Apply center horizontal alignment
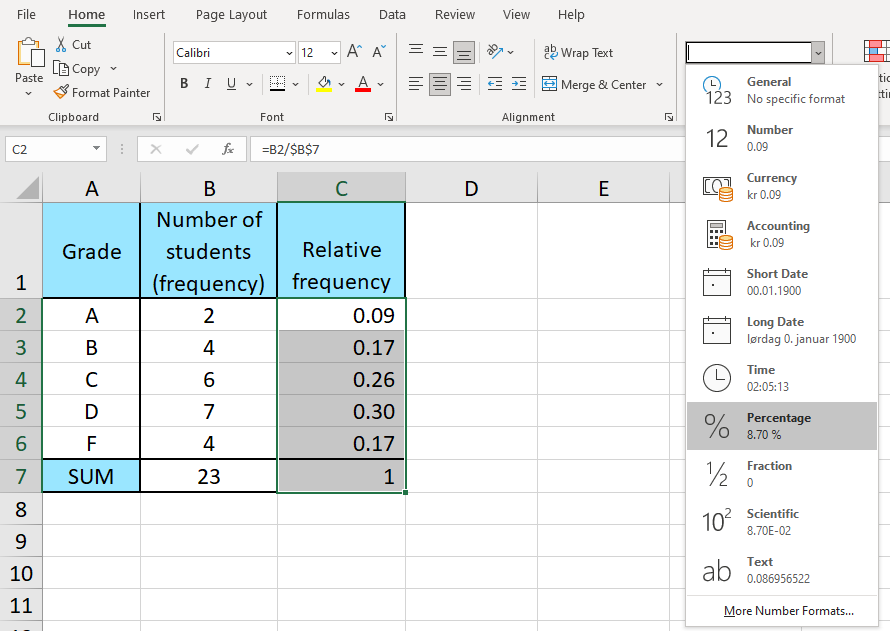890x631 pixels. point(440,85)
